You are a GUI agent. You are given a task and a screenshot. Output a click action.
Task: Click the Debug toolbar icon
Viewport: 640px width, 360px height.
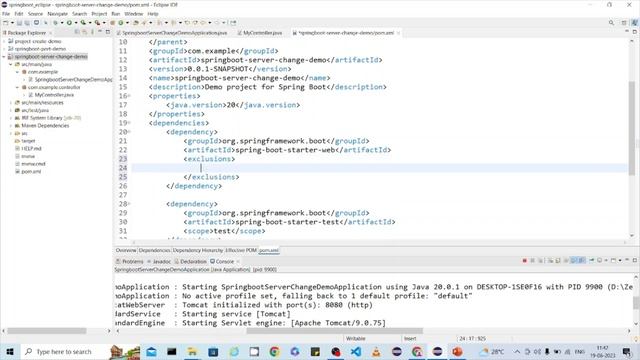pyautogui.click(x=56, y=23)
